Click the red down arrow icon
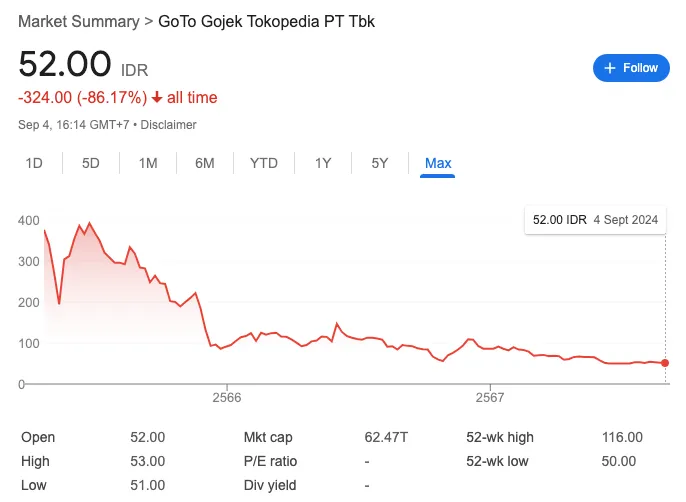Screen dimensions: 686x502 coord(157,98)
